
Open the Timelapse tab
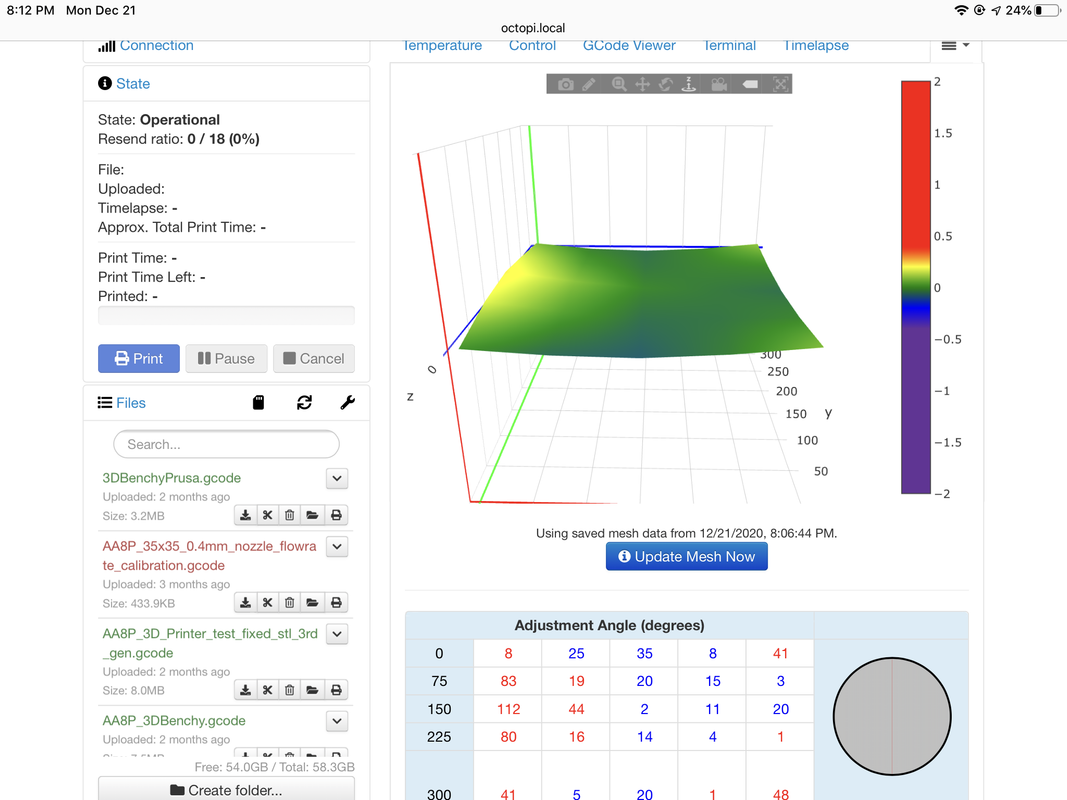816,46
